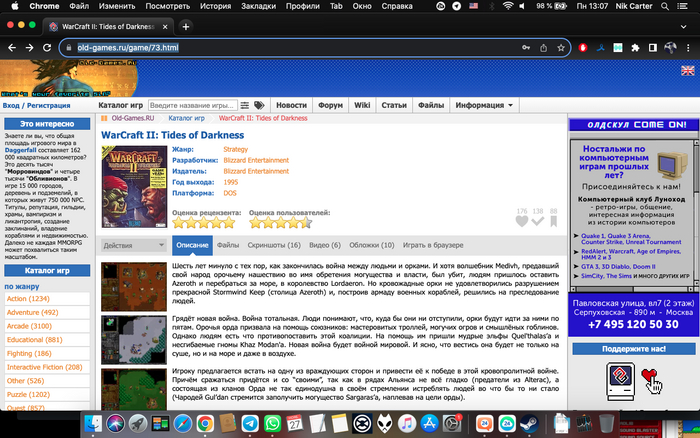Bookmark this page with the star icon
The image size is (700, 438).
[x=561, y=48]
